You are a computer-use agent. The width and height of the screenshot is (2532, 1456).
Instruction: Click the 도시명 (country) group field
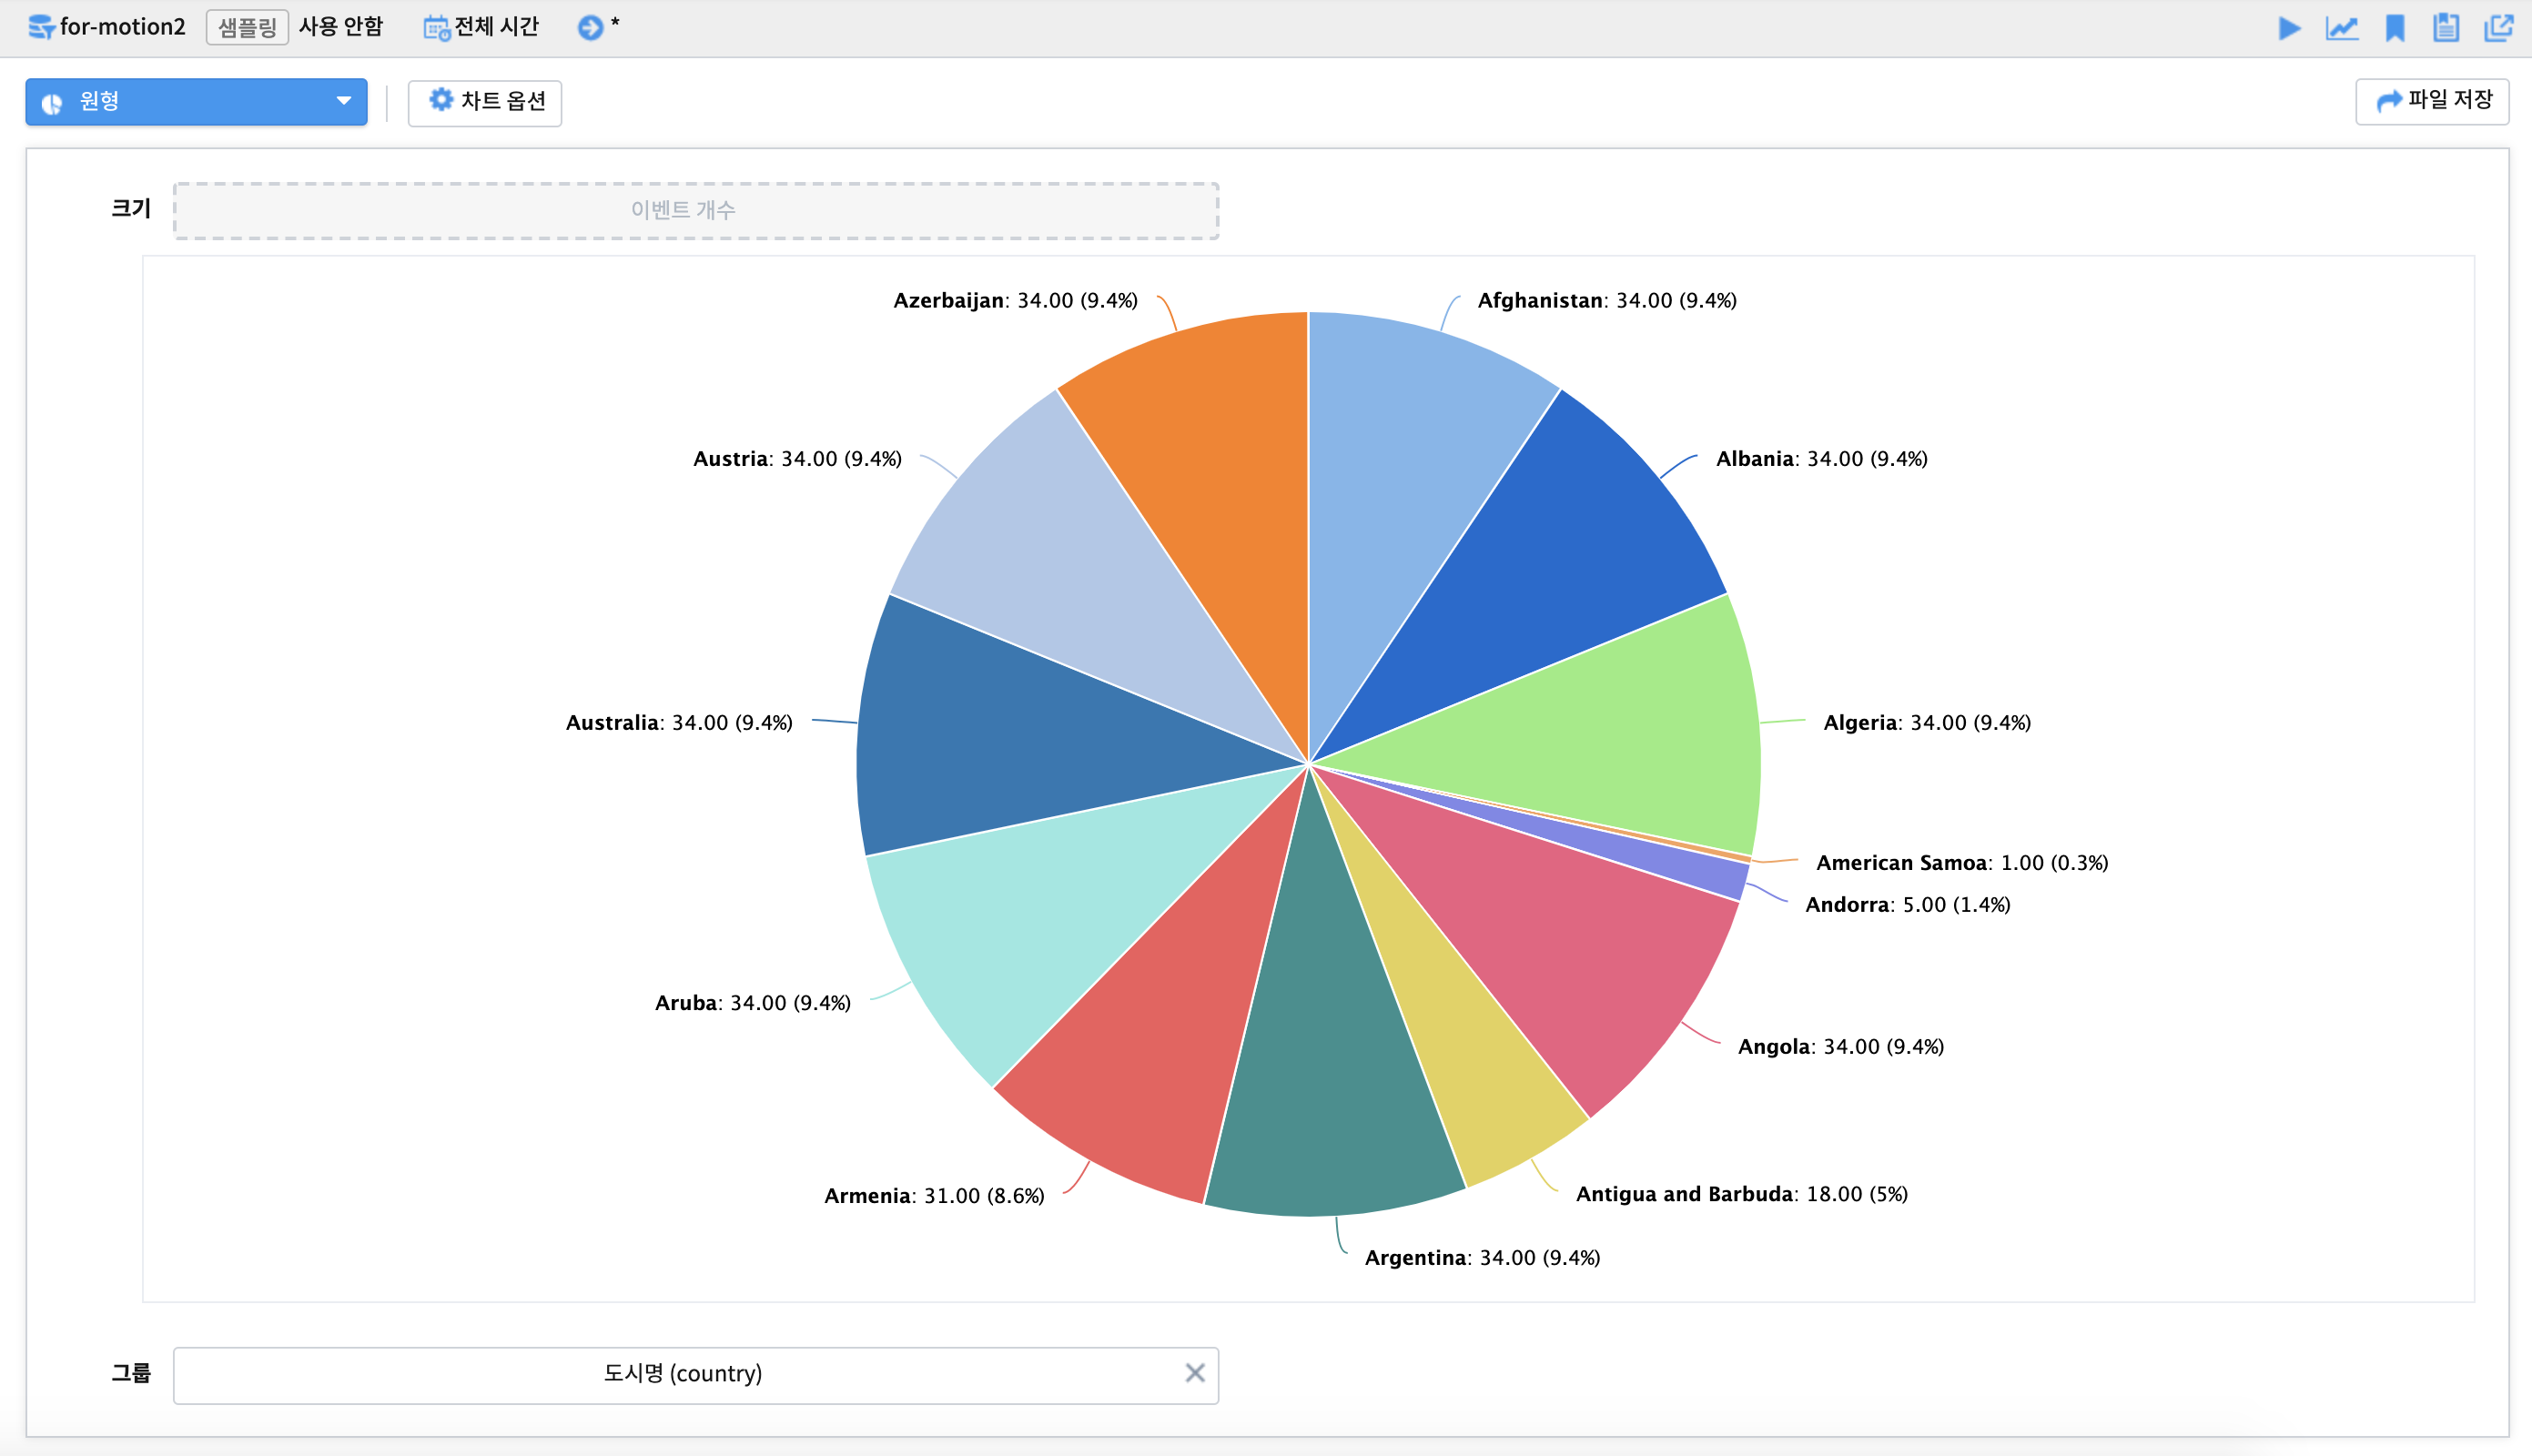click(x=696, y=1375)
